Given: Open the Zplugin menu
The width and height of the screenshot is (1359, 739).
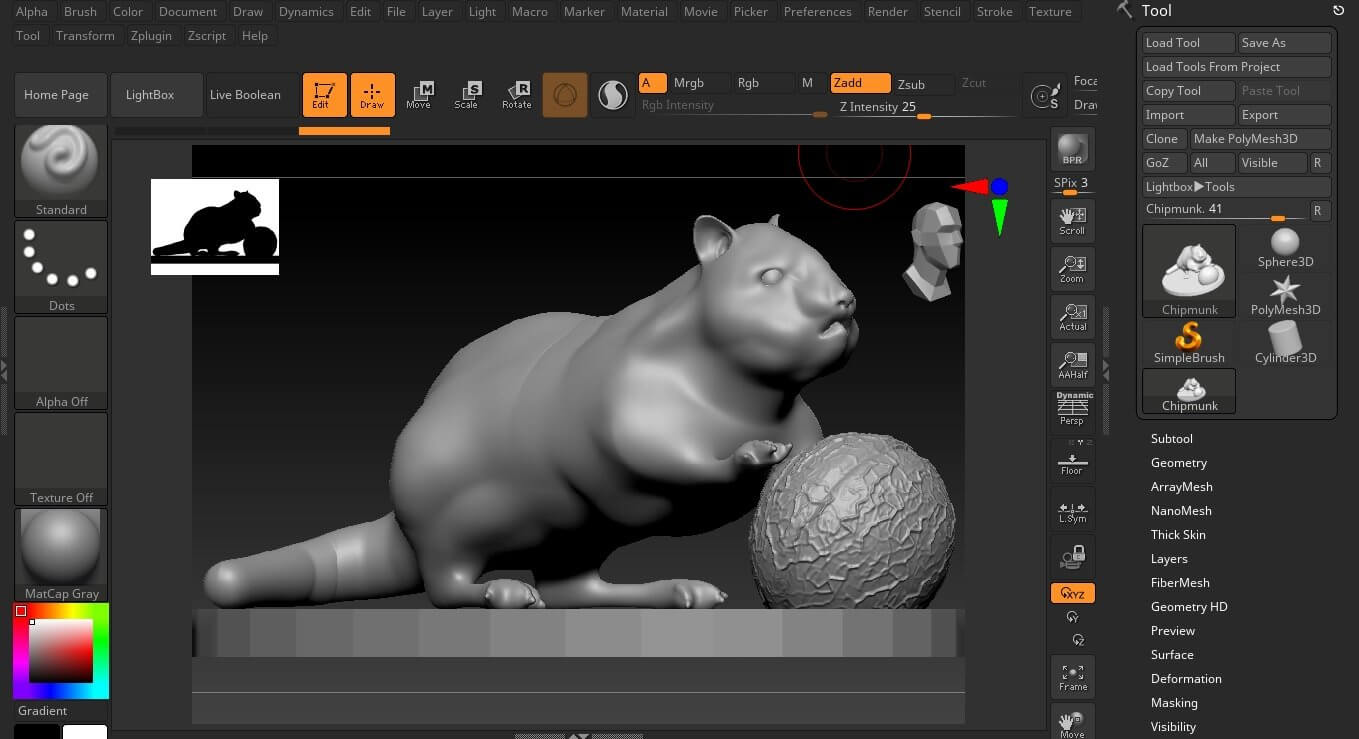Looking at the screenshot, I should 151,36.
